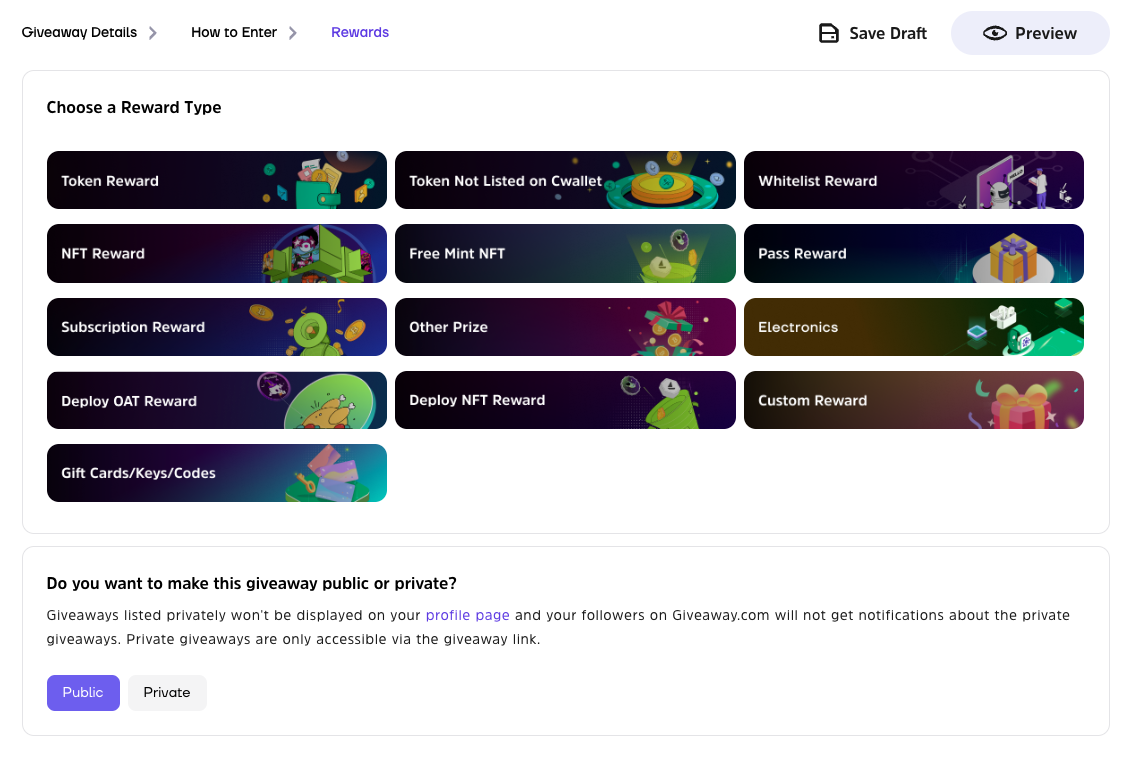This screenshot has width=1136, height=757.
Task: Click the gift box illustration on Pass Reward
Action: pos(1013,258)
